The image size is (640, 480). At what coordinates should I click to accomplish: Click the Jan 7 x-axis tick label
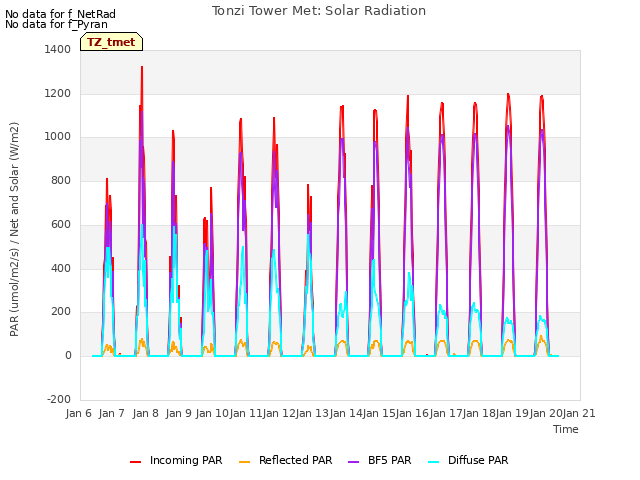(x=112, y=413)
